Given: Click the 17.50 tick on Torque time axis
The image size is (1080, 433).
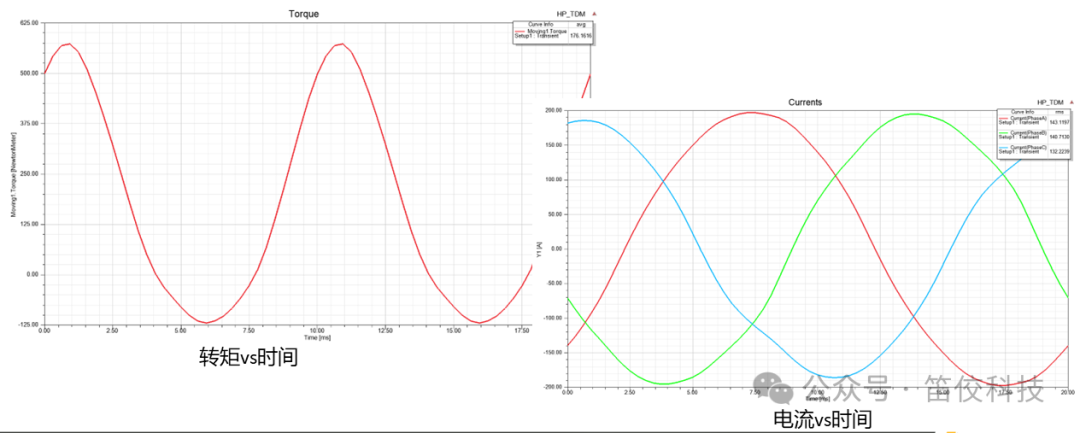Looking at the screenshot, I should point(523,331).
